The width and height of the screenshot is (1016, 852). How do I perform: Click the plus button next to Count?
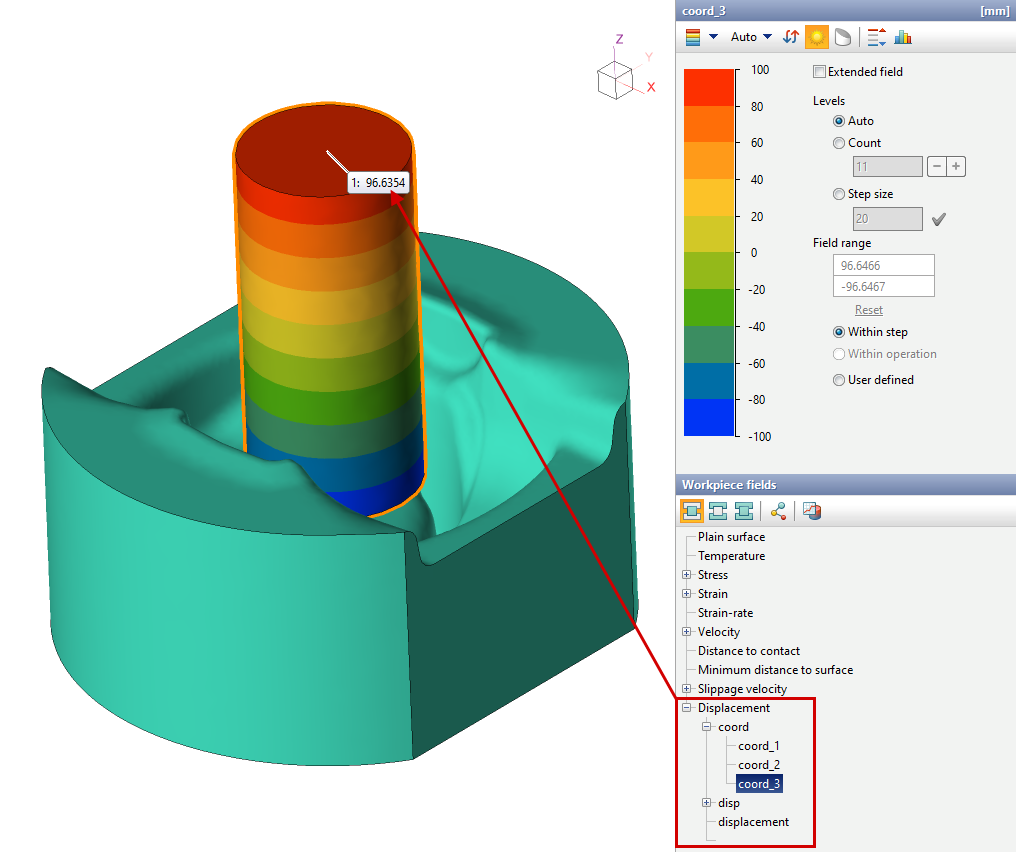957,167
